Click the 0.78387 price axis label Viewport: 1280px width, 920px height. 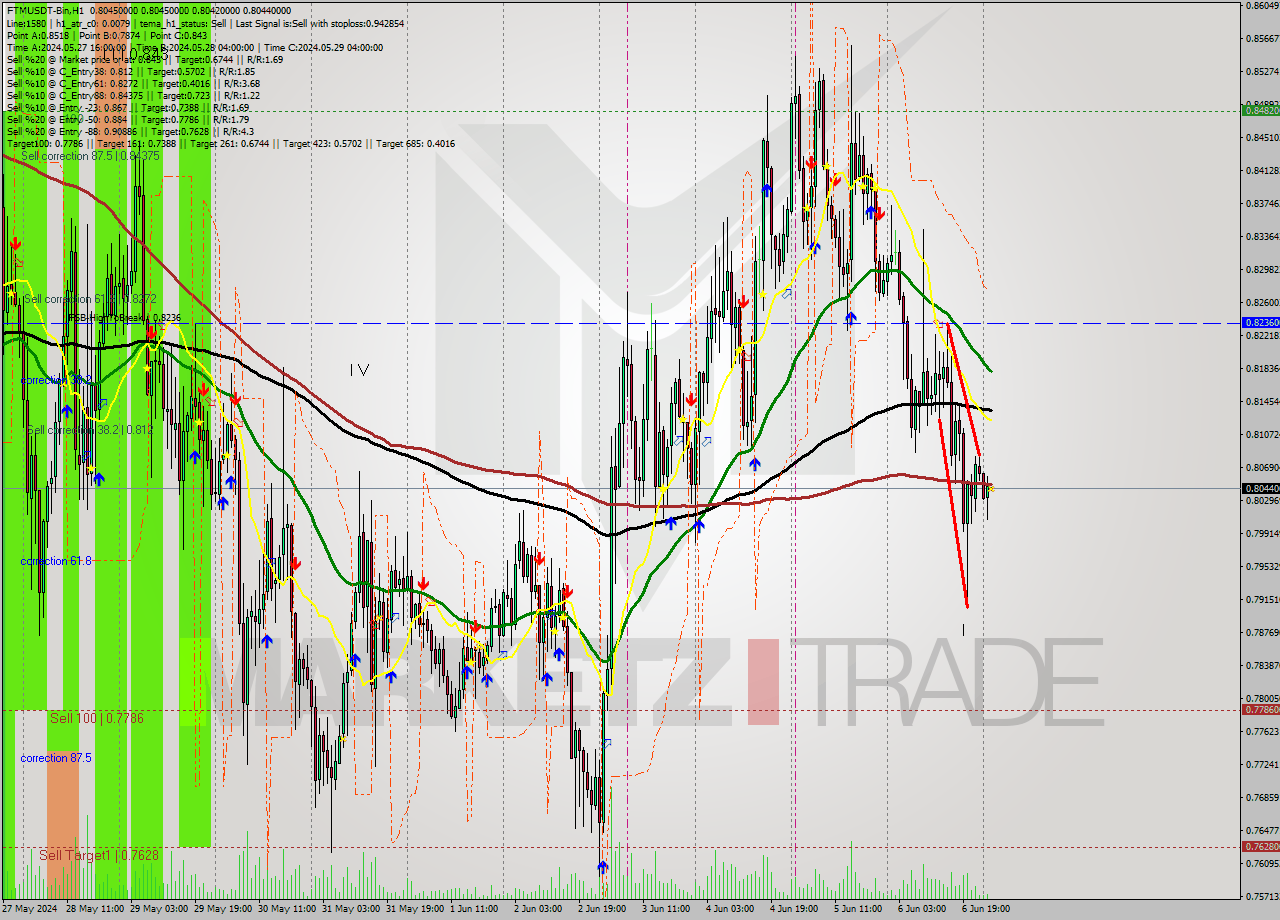click(1262, 665)
